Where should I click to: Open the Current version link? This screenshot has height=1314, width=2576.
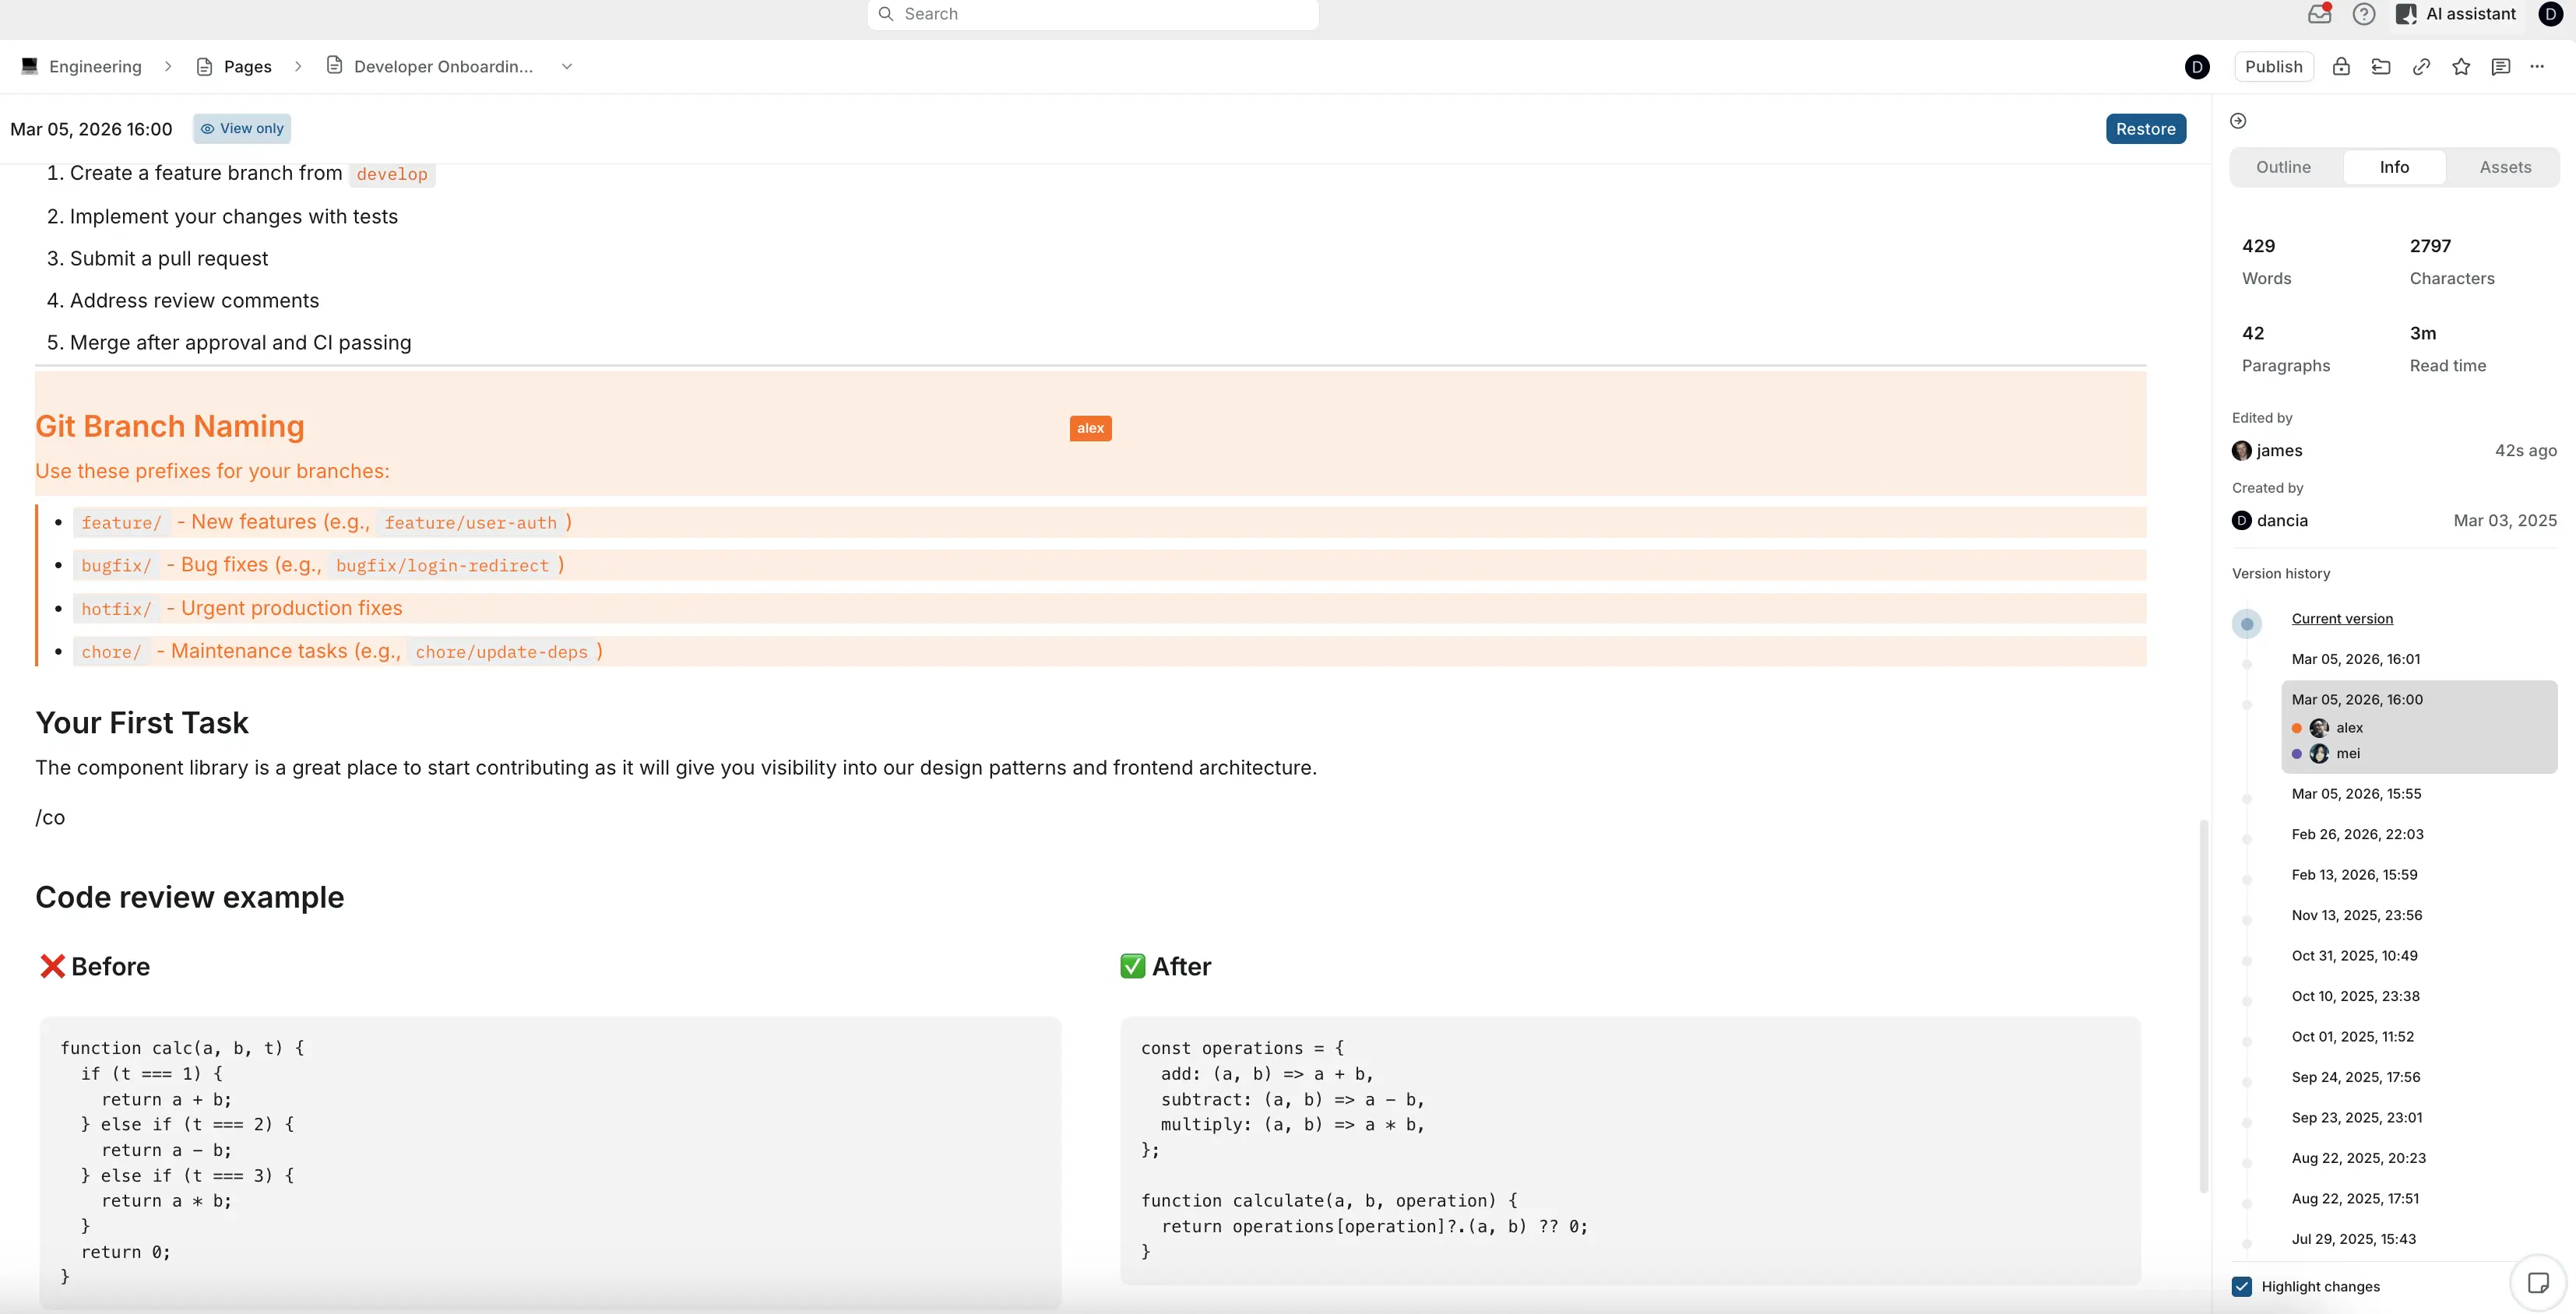tap(2342, 619)
